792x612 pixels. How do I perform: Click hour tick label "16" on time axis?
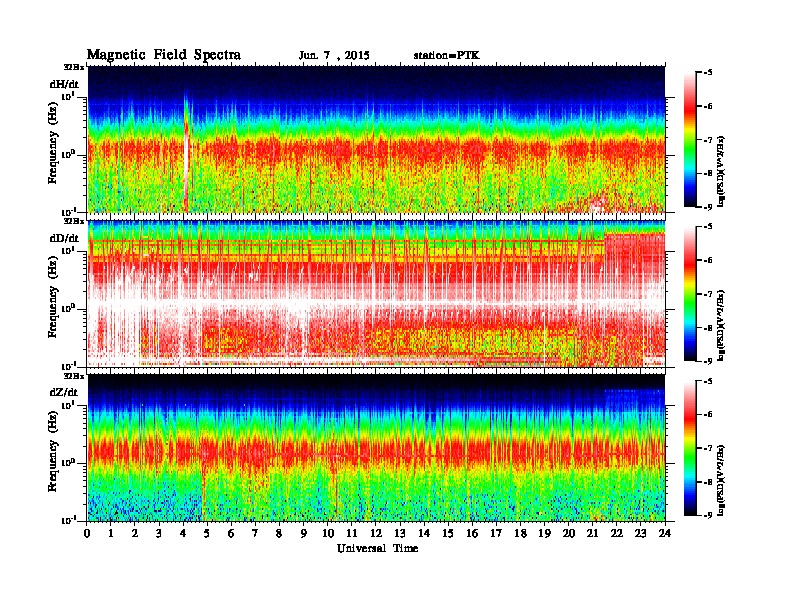[x=472, y=533]
